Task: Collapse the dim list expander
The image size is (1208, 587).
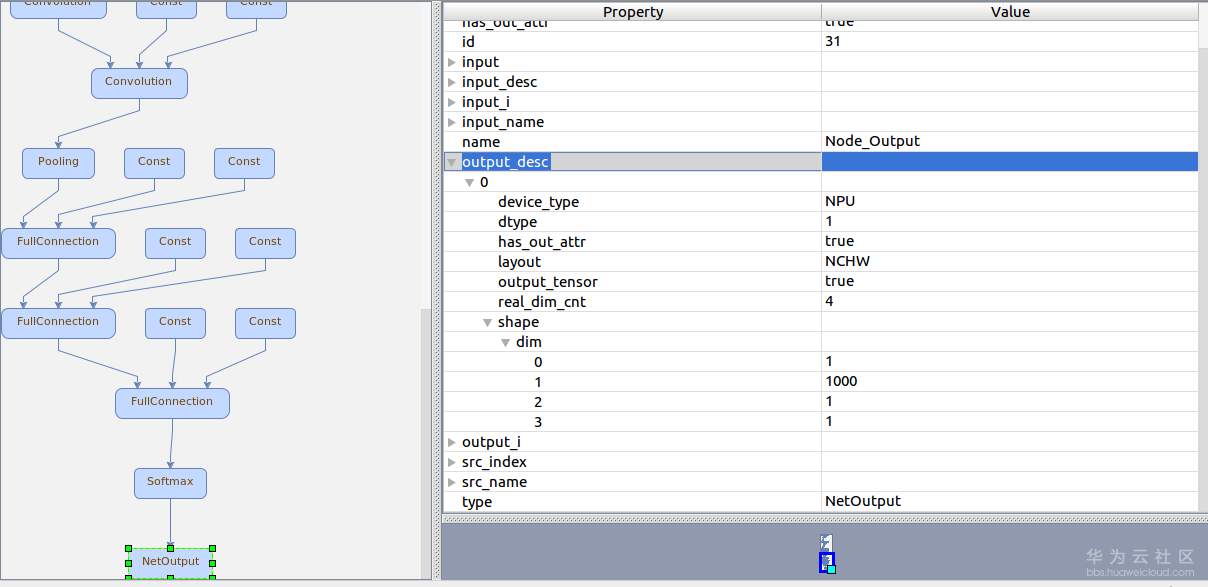Action: 506,342
